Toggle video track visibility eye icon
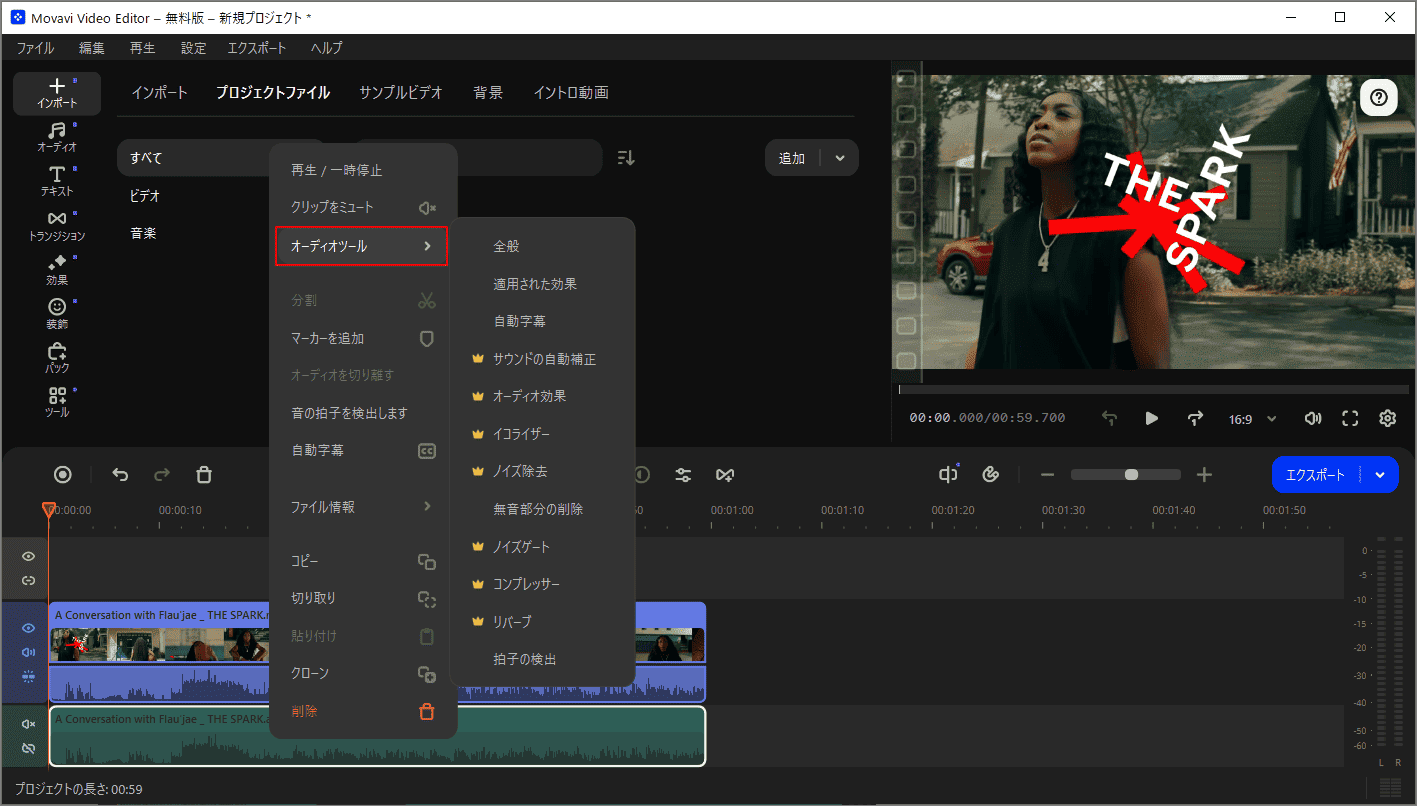Screen dimensions: 1417x806 [x=29, y=628]
